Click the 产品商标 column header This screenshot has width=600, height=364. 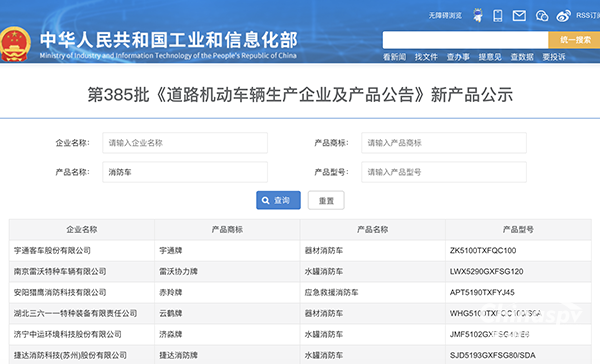tap(227, 229)
